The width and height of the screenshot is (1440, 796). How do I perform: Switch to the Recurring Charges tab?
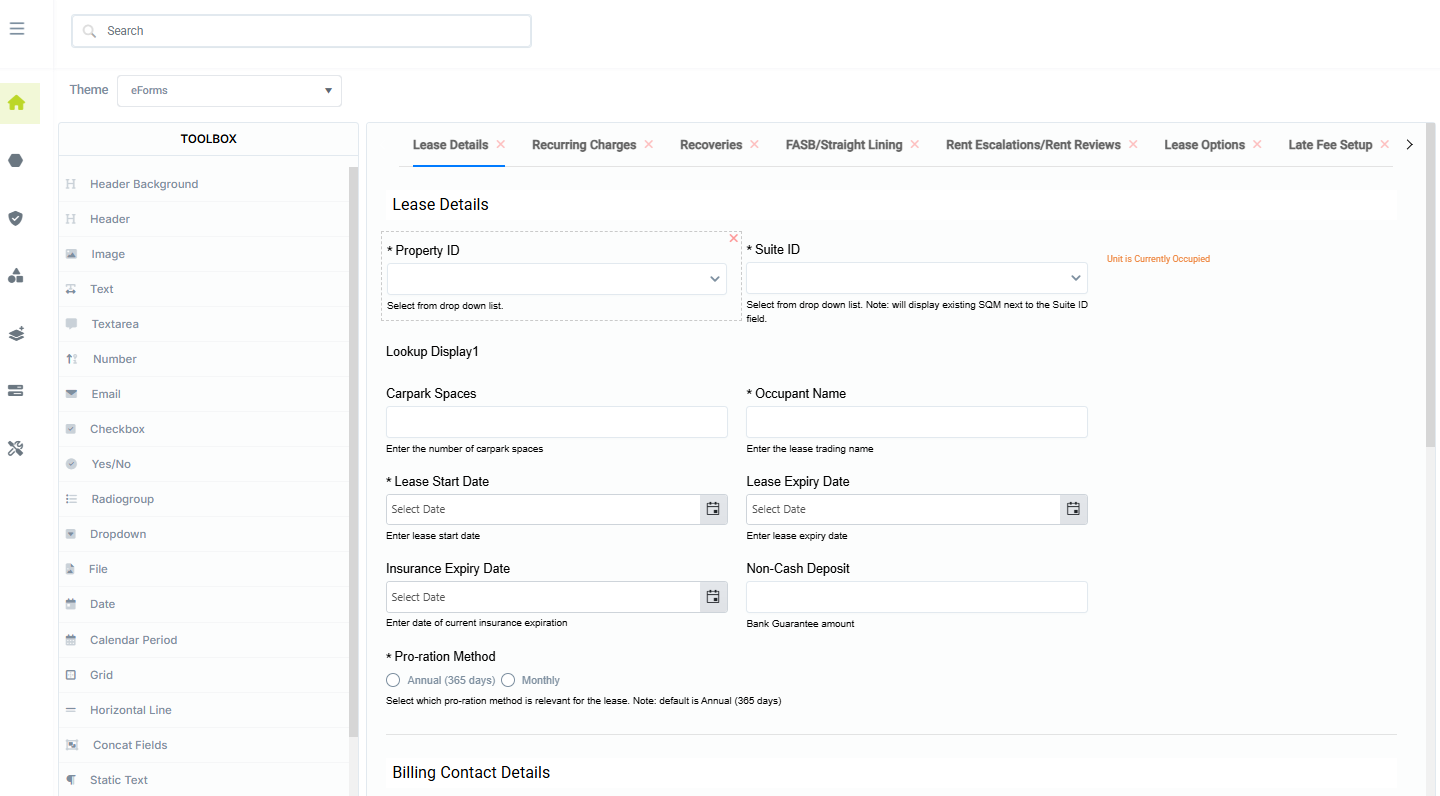tap(584, 144)
